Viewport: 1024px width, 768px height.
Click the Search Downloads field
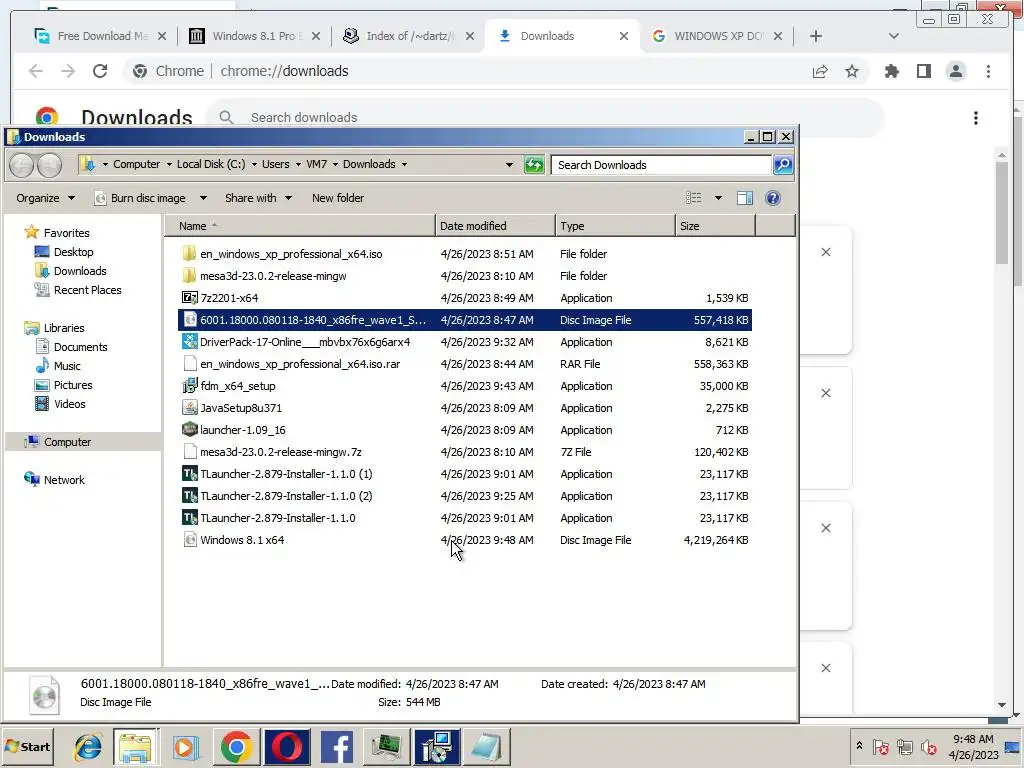click(x=661, y=165)
